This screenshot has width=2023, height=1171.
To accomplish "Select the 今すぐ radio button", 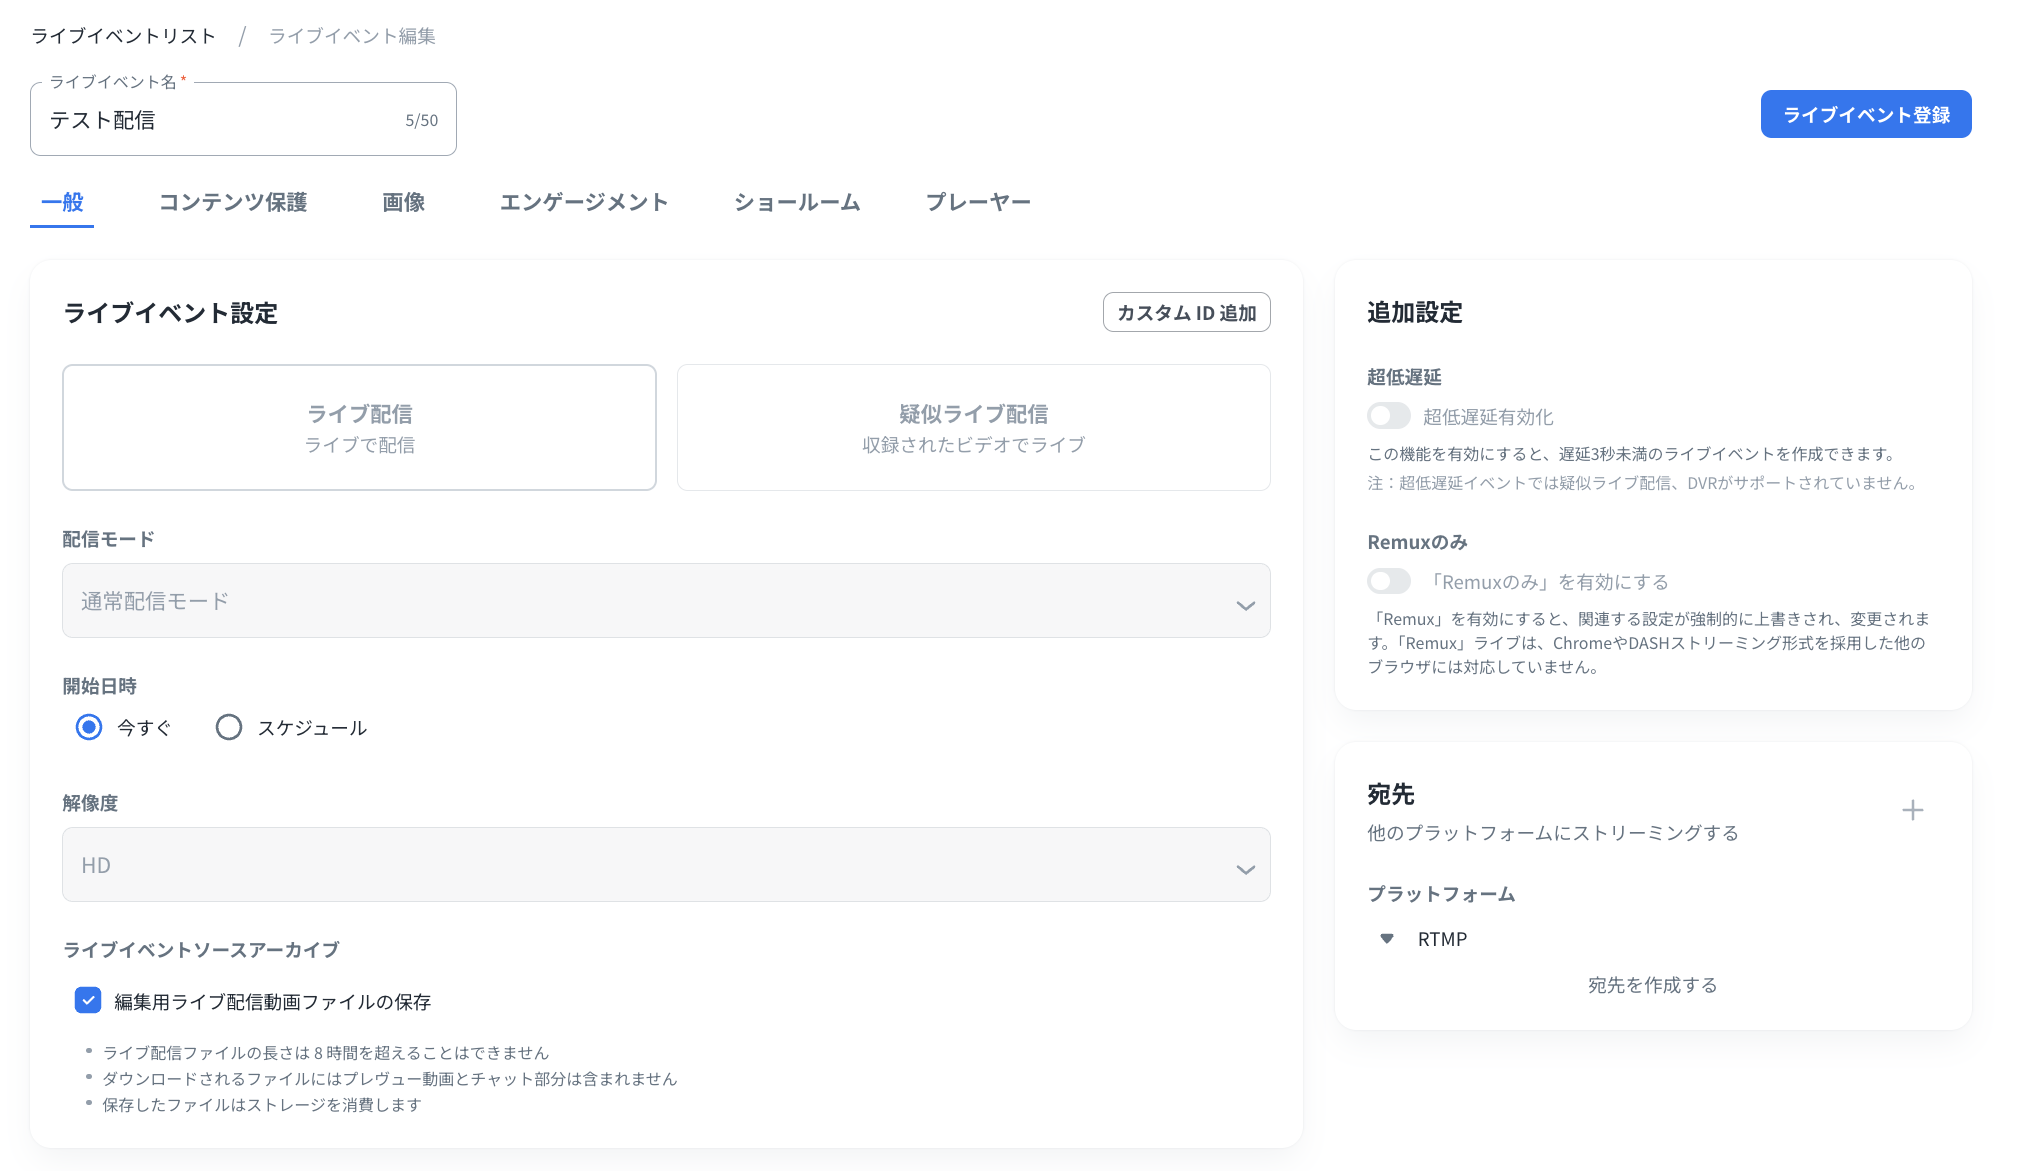I will (x=89, y=727).
